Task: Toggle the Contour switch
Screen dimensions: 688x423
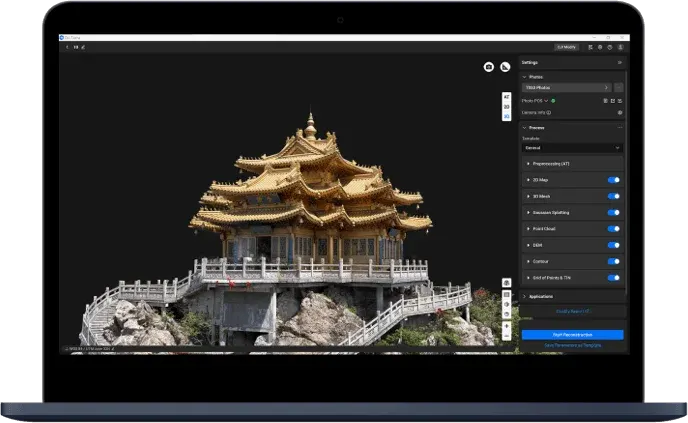Action: pyautogui.click(x=613, y=262)
